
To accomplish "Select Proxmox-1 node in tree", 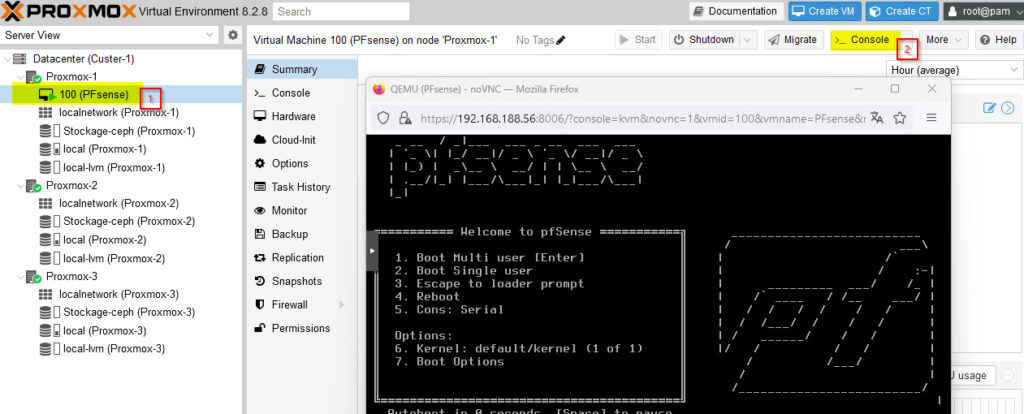I will pos(71,76).
